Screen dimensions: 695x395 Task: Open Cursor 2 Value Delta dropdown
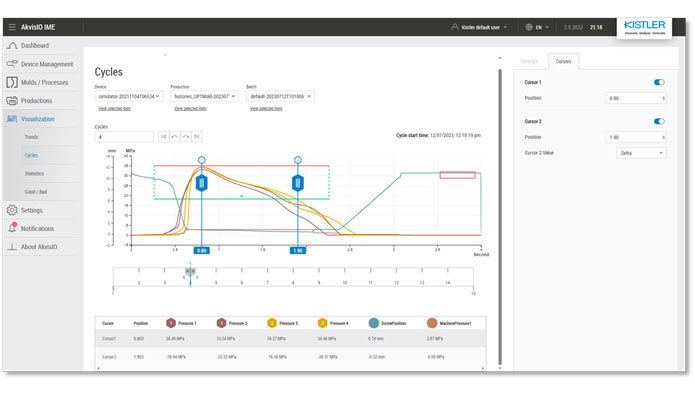click(x=641, y=153)
